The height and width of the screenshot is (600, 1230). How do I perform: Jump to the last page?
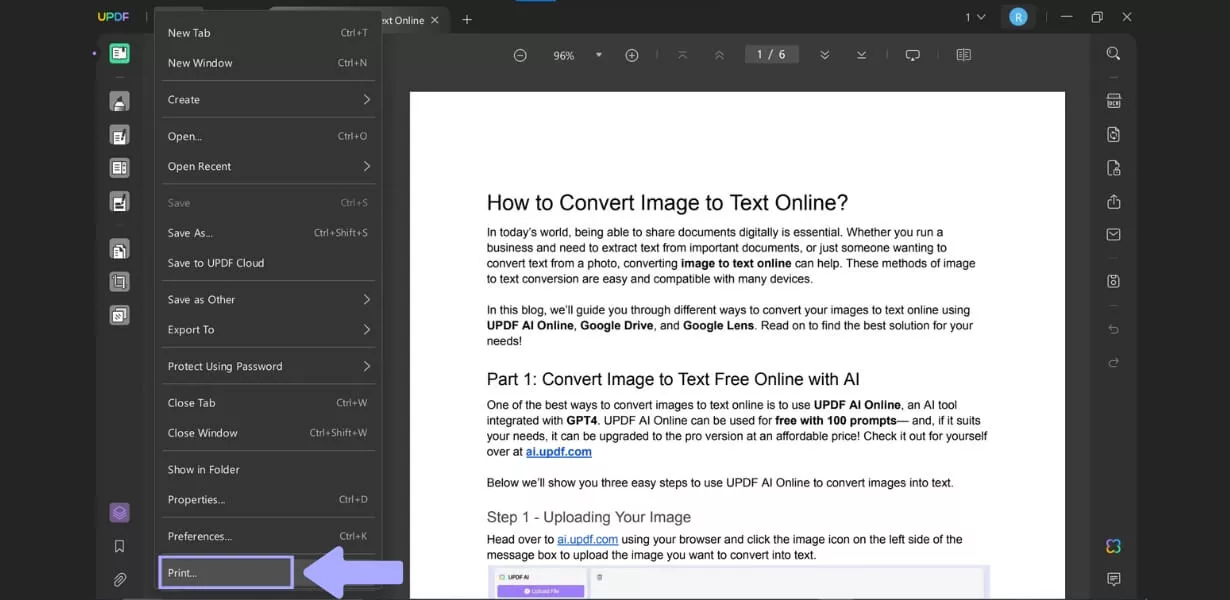pos(862,55)
